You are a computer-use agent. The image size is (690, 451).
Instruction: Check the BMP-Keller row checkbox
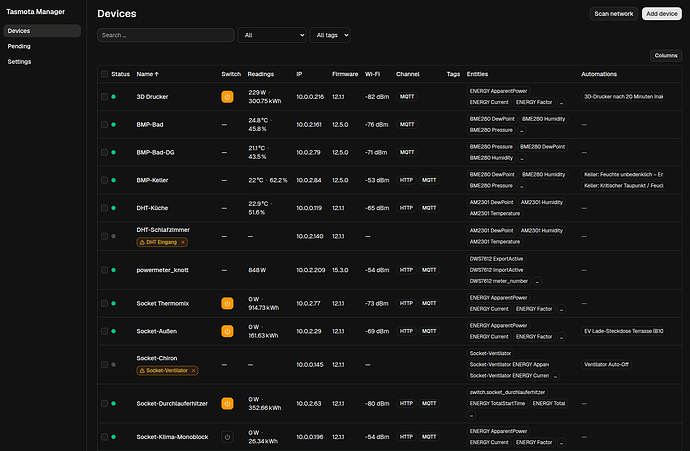(104, 180)
